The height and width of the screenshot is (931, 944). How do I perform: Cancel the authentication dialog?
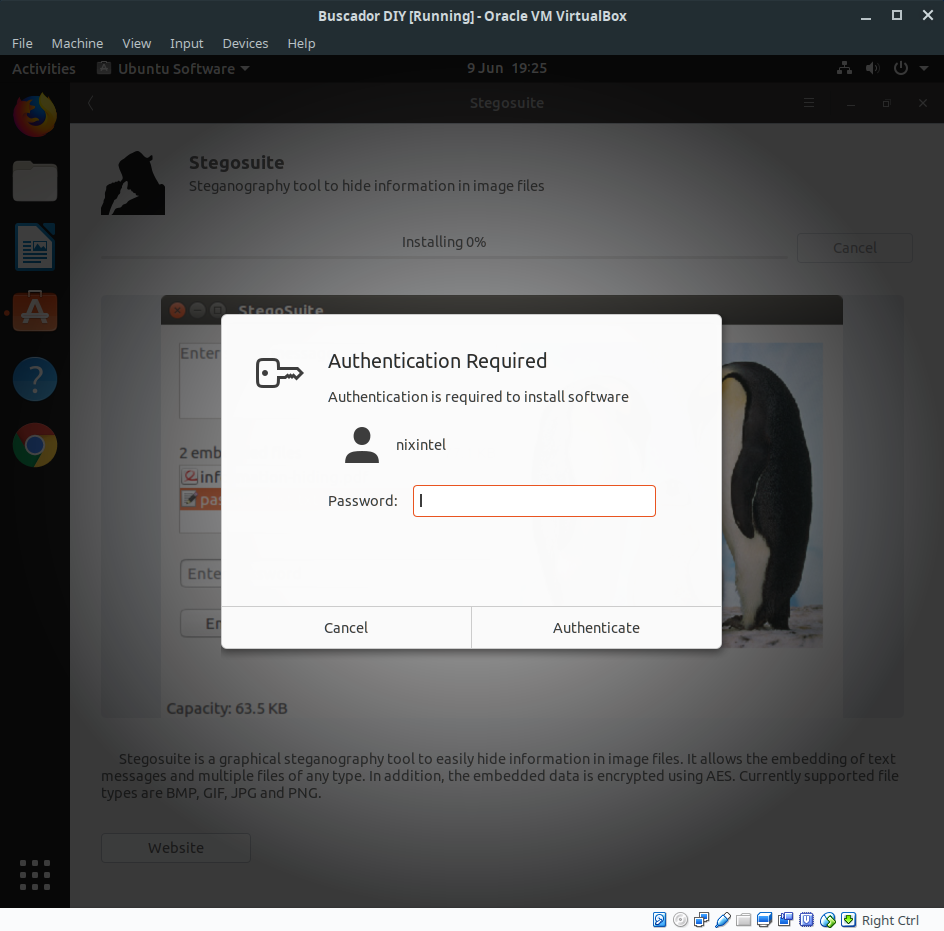click(x=346, y=627)
